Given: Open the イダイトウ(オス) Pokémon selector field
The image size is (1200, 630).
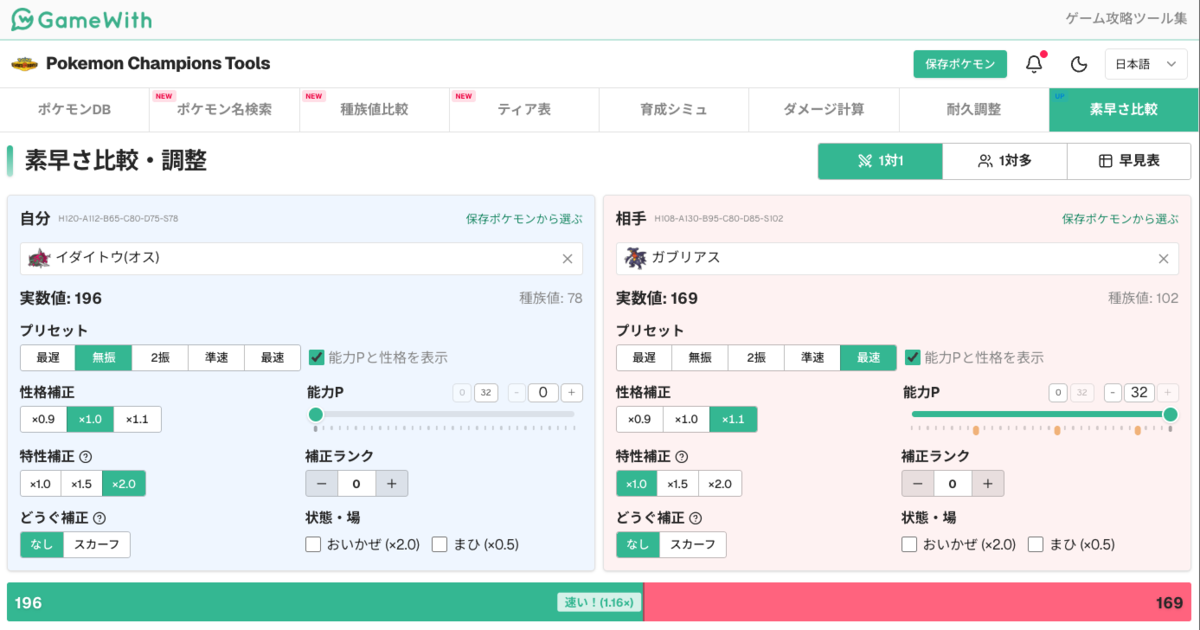Looking at the screenshot, I should 301,258.
